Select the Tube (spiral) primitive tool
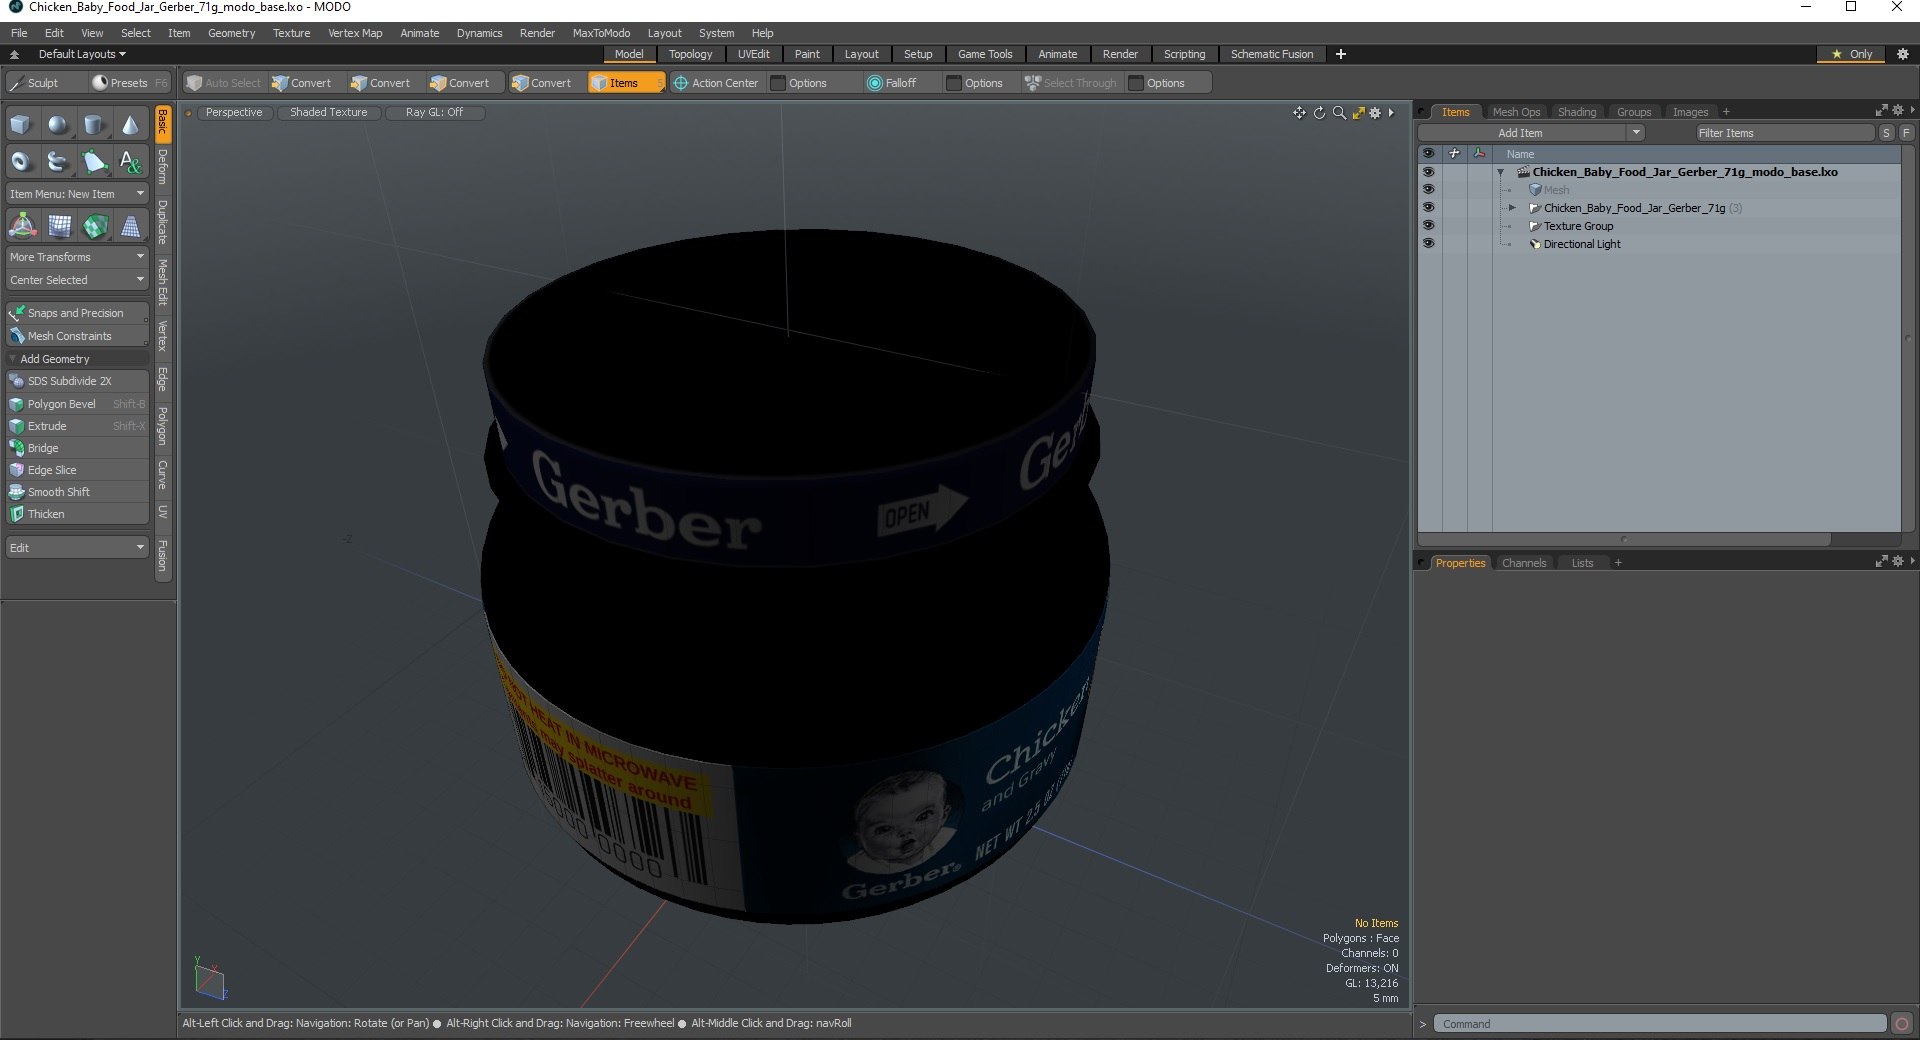This screenshot has height=1040, width=1920. point(58,161)
